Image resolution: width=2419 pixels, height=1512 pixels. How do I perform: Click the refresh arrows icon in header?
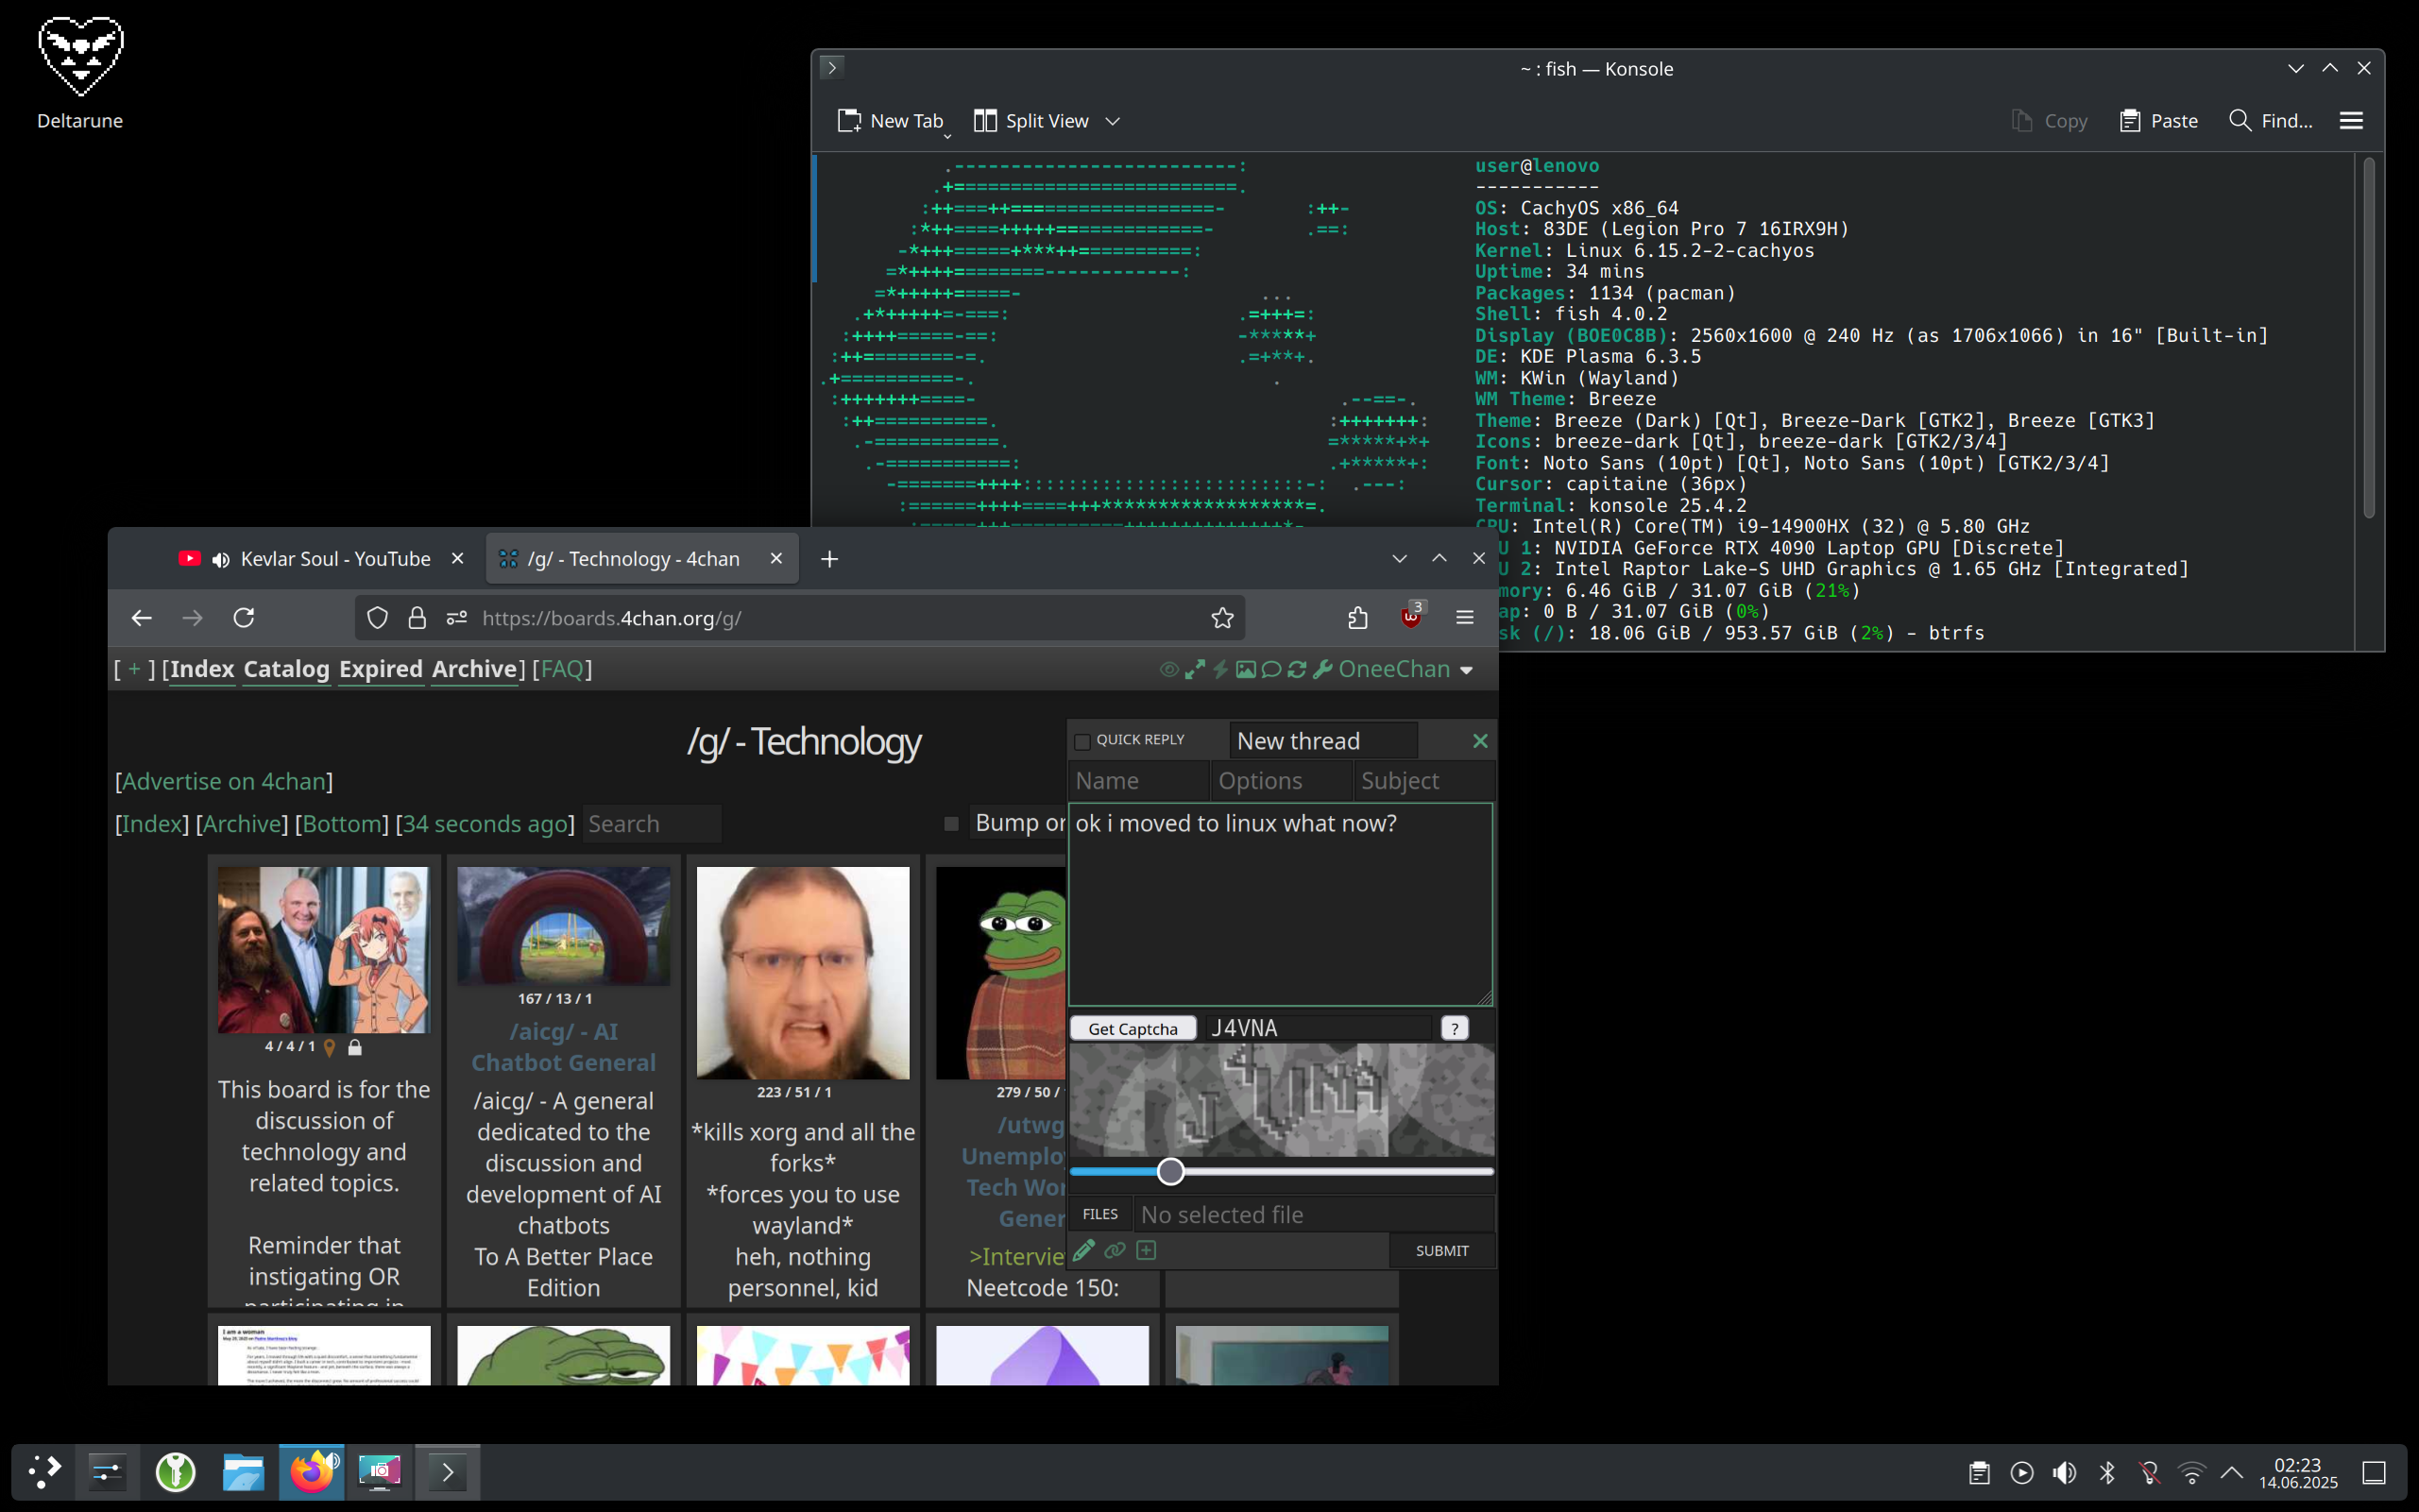pos(1297,670)
